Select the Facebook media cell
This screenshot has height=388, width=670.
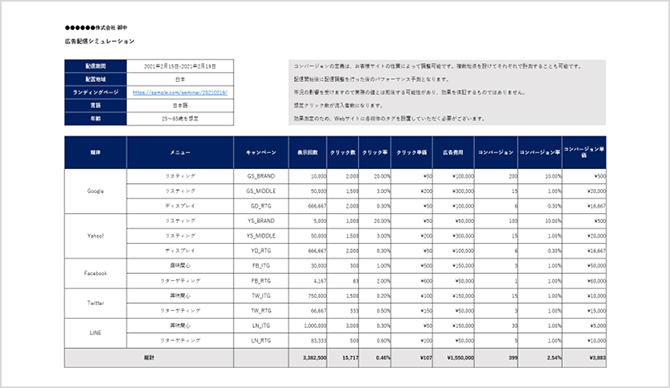(96, 273)
